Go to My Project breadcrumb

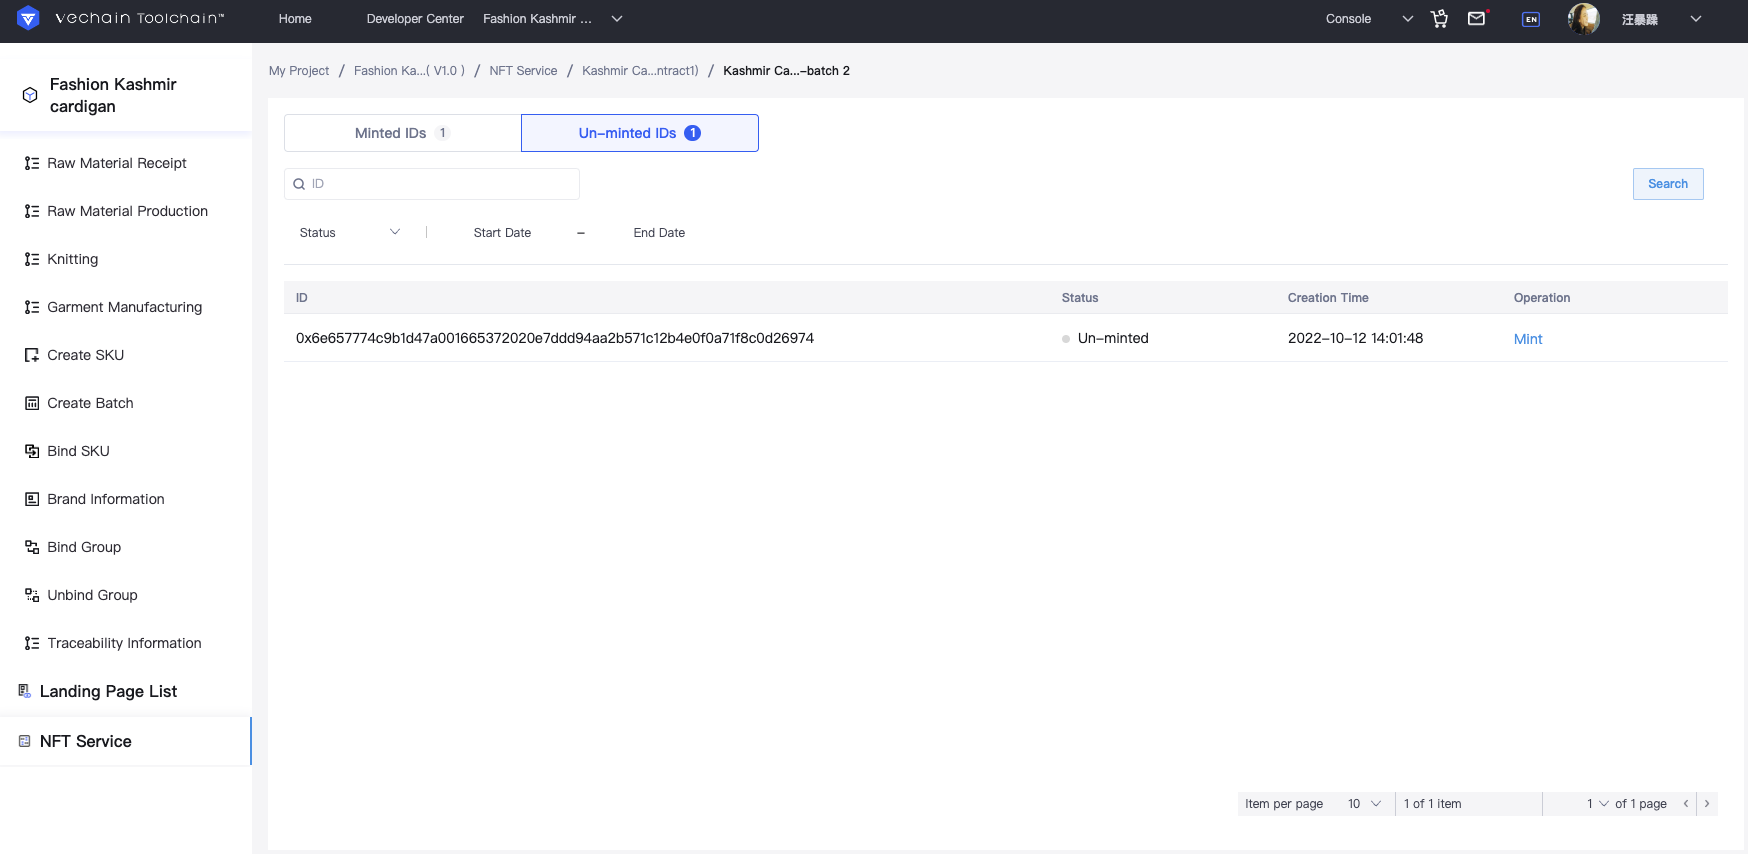tap(299, 71)
